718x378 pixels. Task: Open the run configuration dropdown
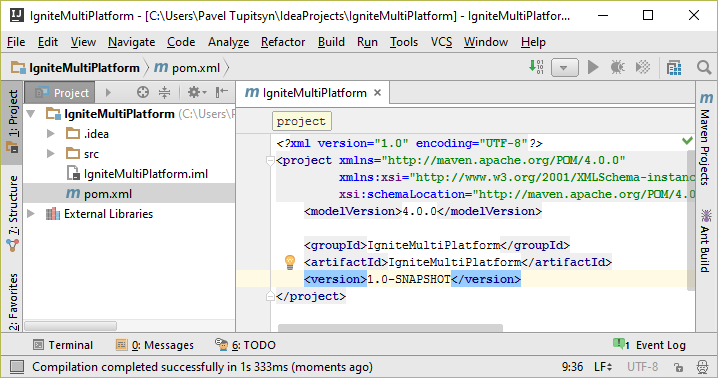[565, 68]
